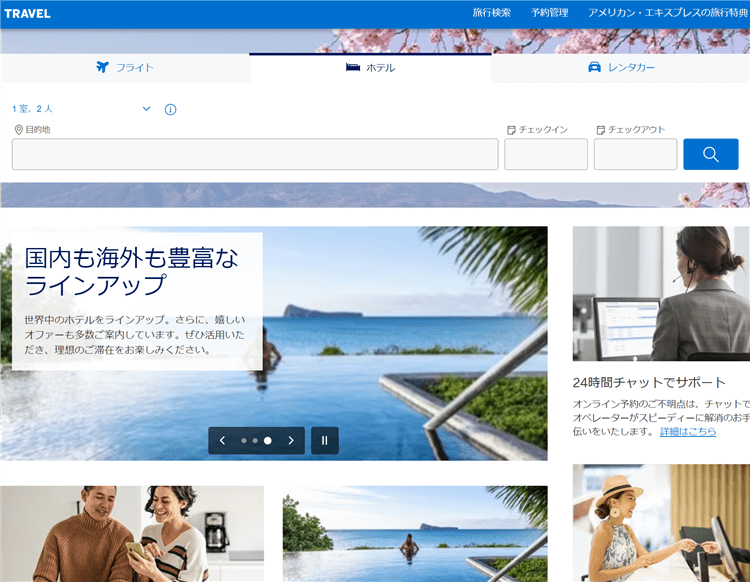This screenshot has height=582, width=750.
Task: Click the airplane icon in フライト tab
Action: pos(101,67)
